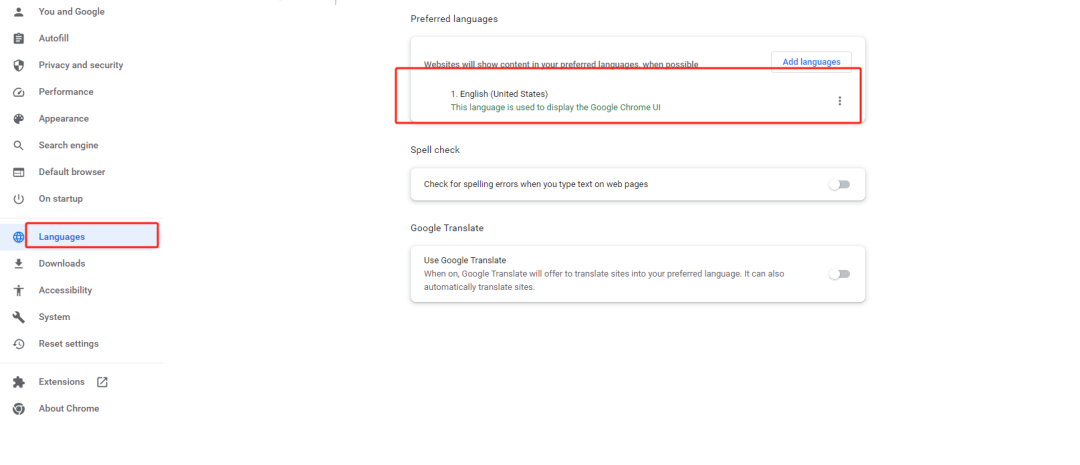Select Reset settings in the sidebar
The height and width of the screenshot is (465, 1080).
[x=68, y=344]
